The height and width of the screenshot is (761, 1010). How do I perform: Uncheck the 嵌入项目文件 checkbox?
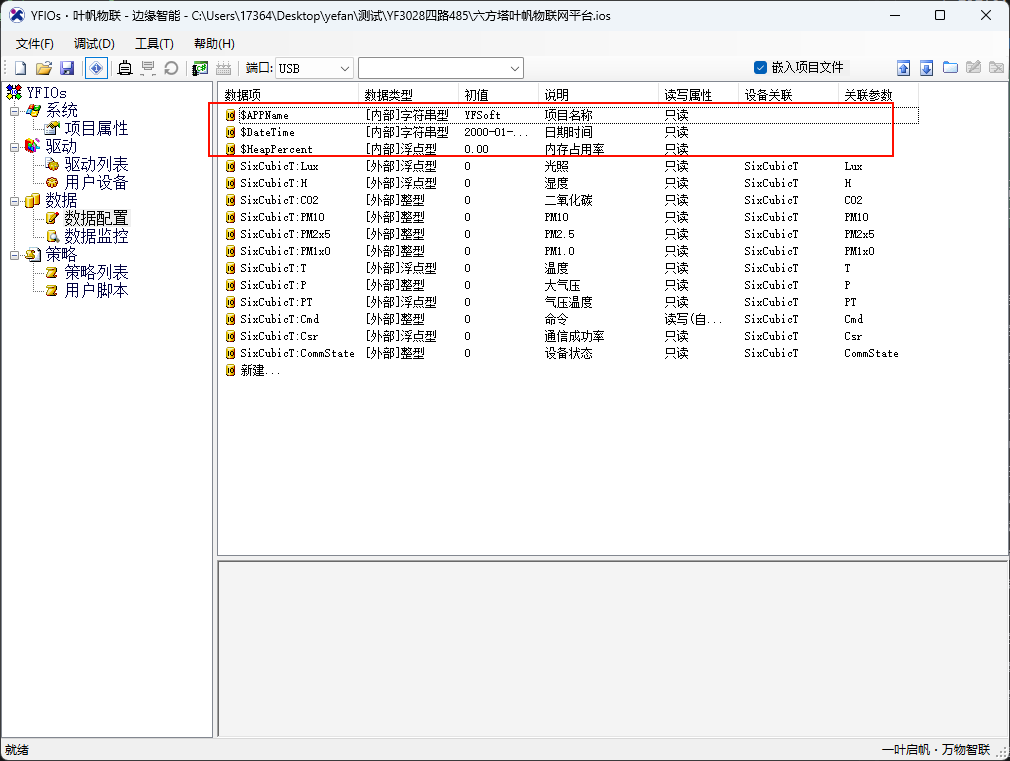[x=760, y=68]
